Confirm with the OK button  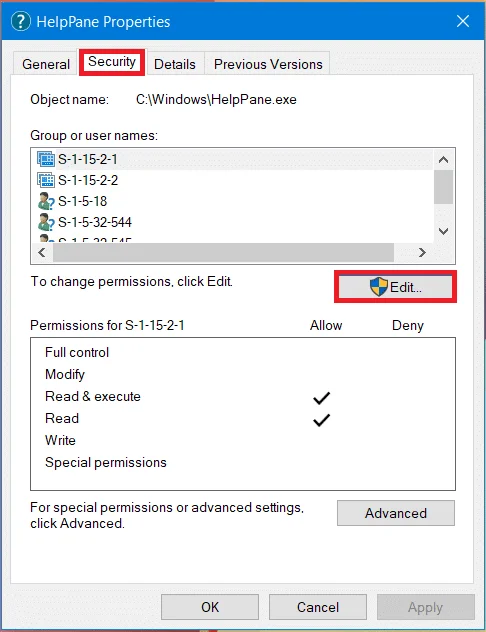click(210, 607)
